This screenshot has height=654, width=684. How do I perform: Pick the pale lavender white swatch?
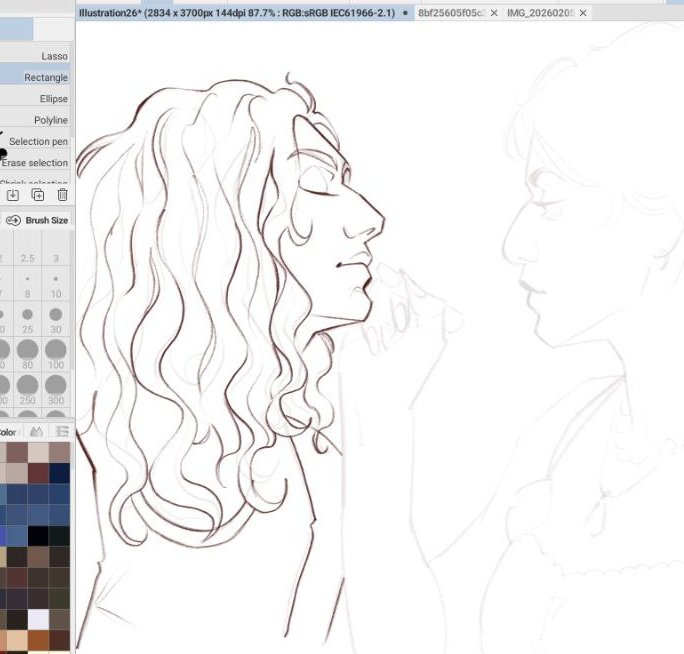38,620
